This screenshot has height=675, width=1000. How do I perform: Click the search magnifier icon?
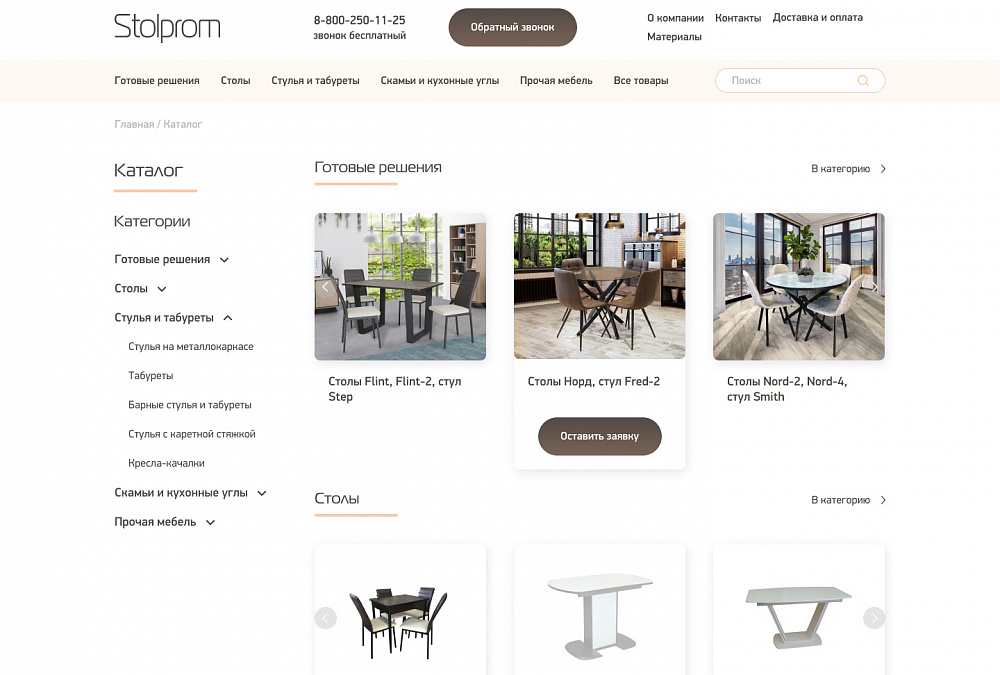[863, 80]
